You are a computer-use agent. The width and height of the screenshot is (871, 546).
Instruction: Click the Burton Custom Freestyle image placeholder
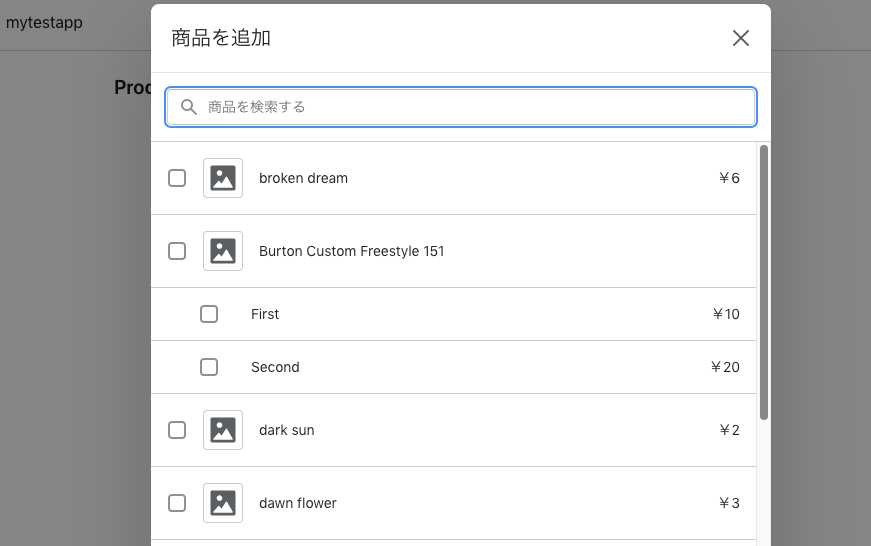coord(223,251)
